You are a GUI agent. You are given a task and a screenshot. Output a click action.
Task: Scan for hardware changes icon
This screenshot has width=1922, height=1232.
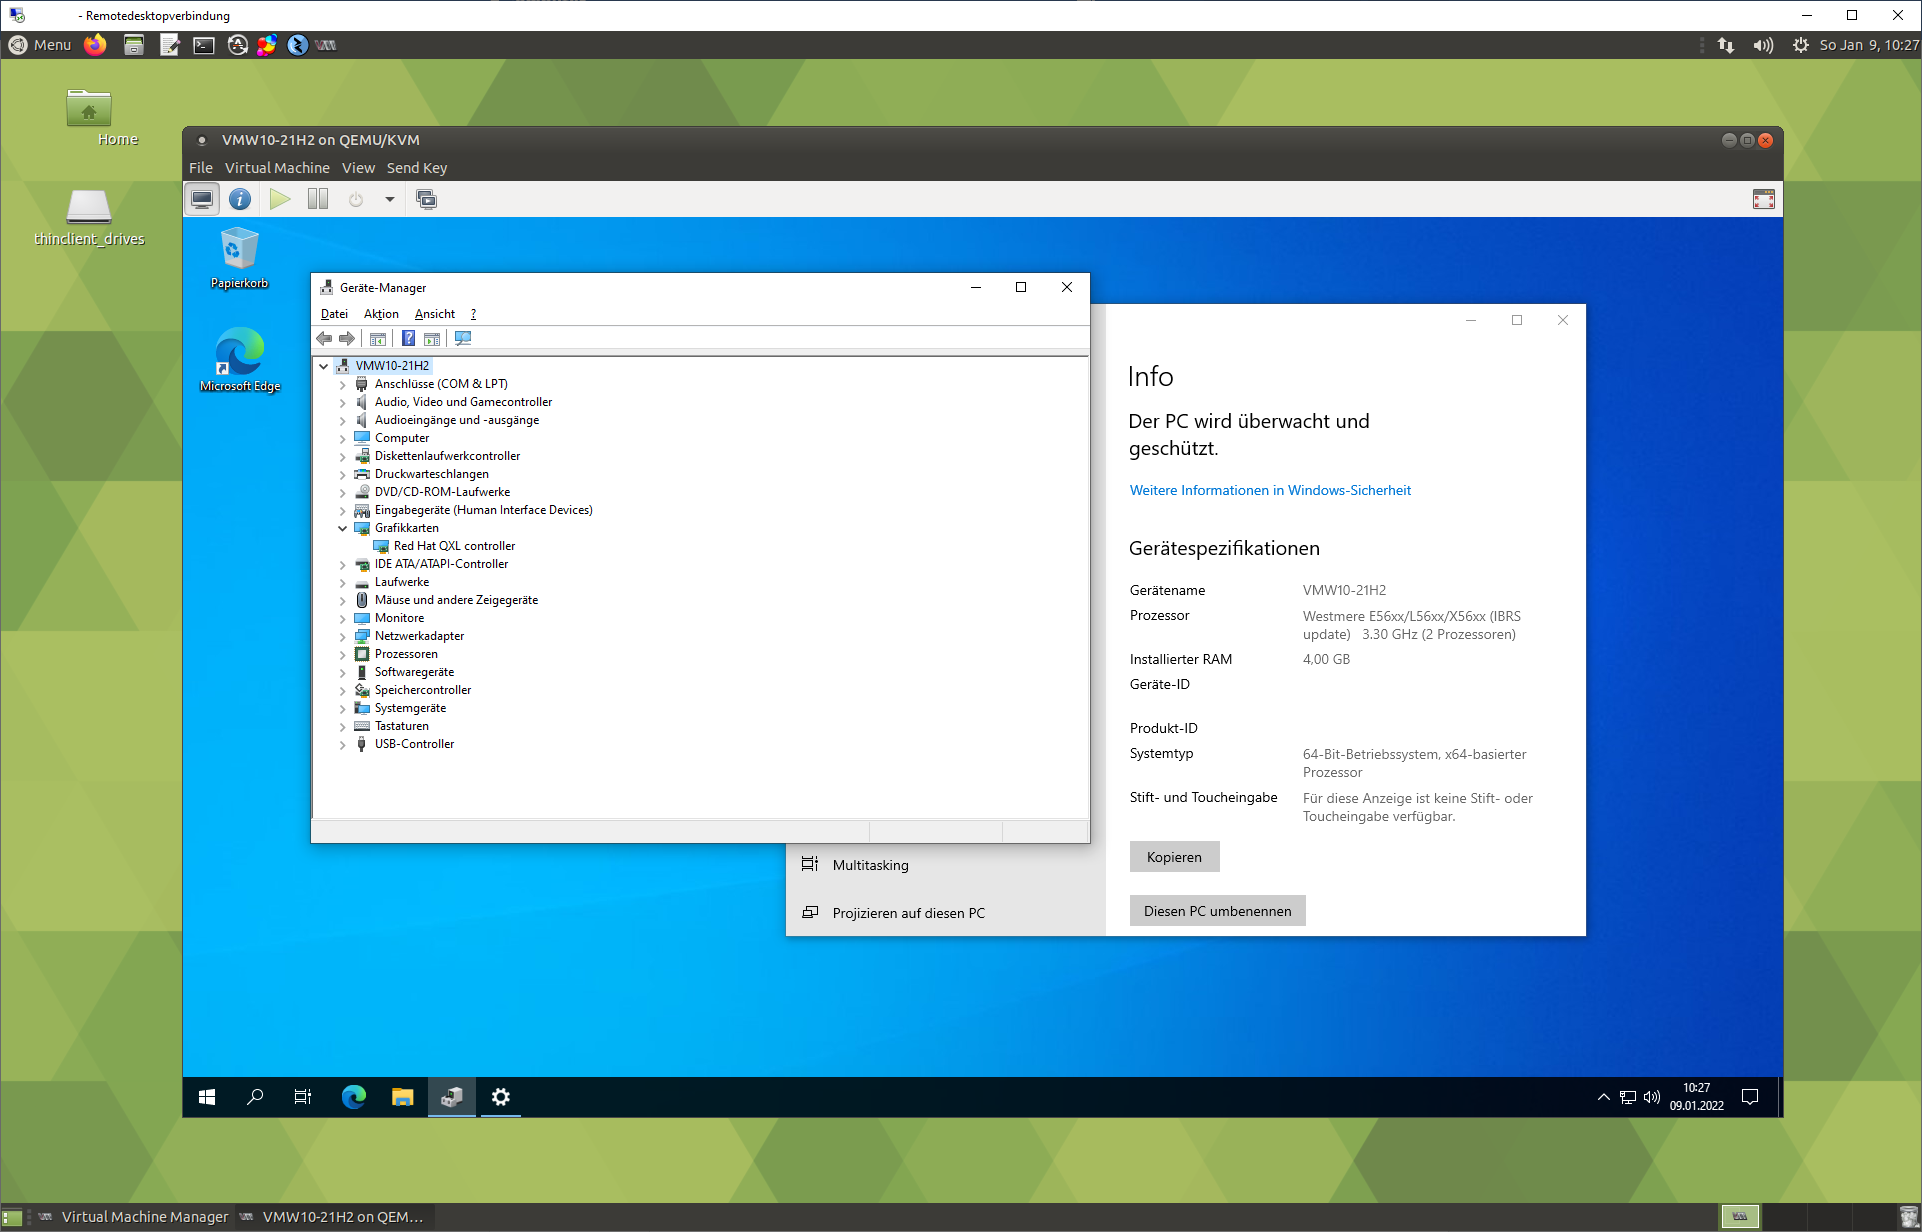[x=463, y=339]
